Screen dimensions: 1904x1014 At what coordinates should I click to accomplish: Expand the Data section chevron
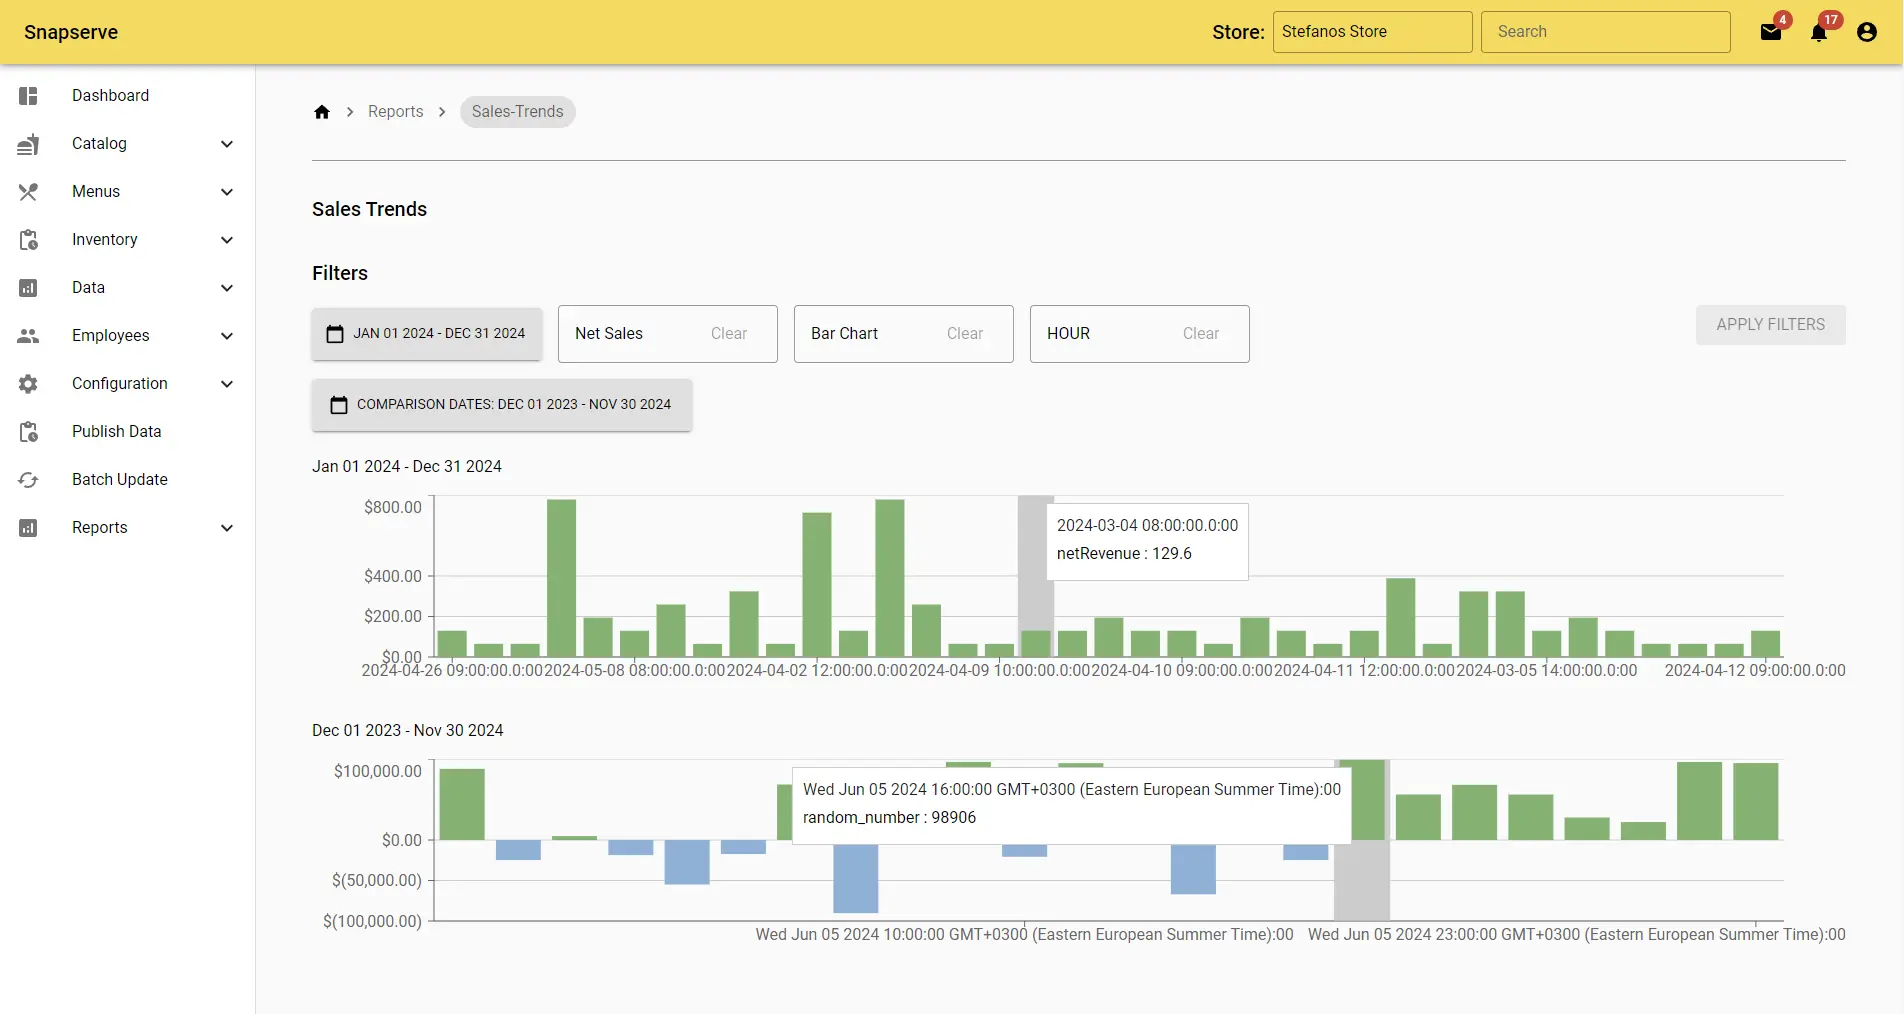tap(227, 288)
